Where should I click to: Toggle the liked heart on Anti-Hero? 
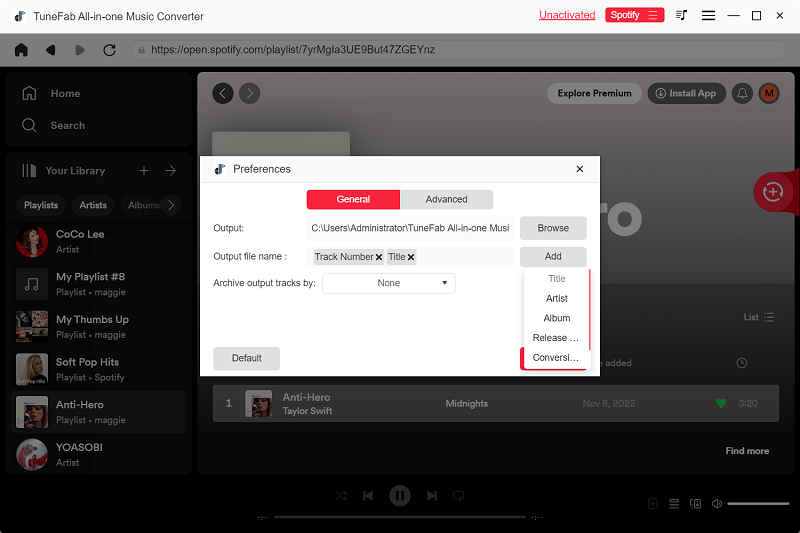pyautogui.click(x=720, y=404)
